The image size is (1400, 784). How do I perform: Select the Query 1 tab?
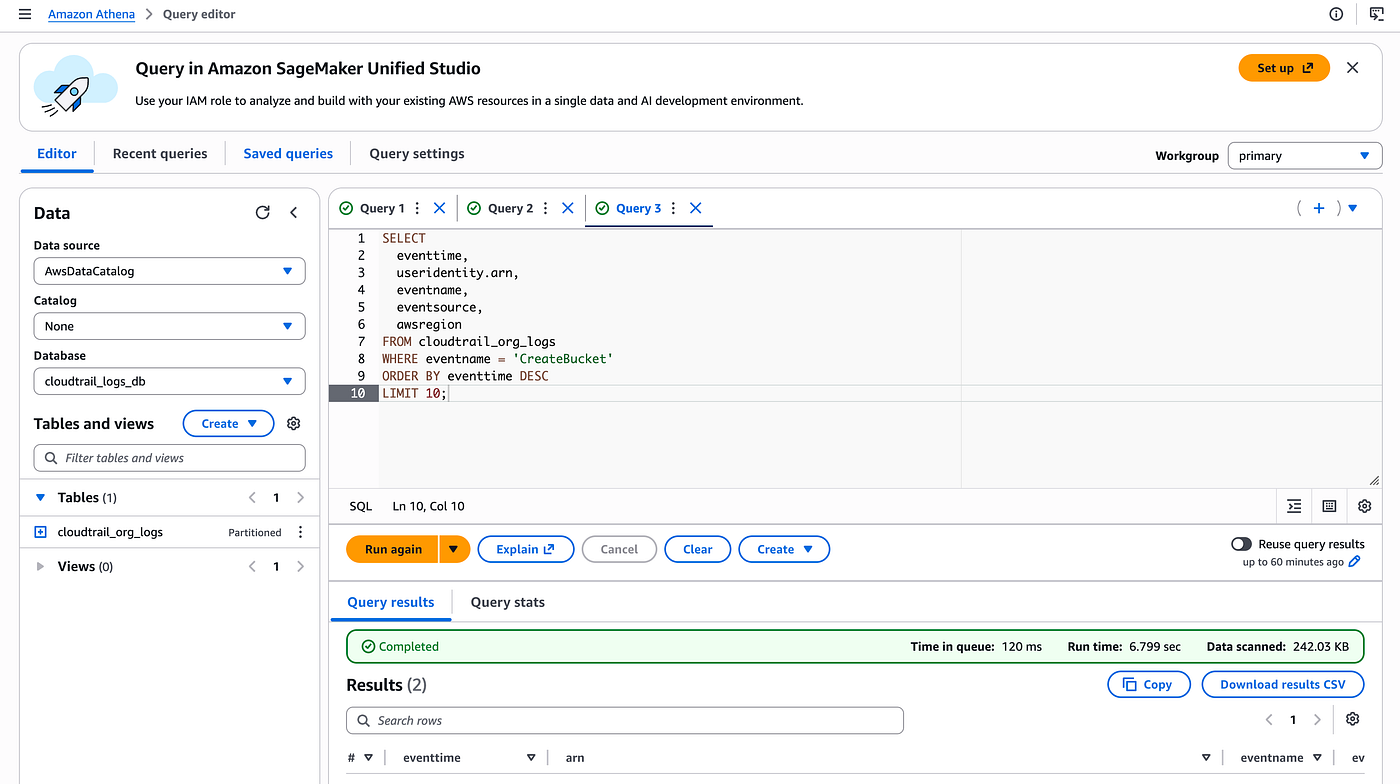(382, 208)
